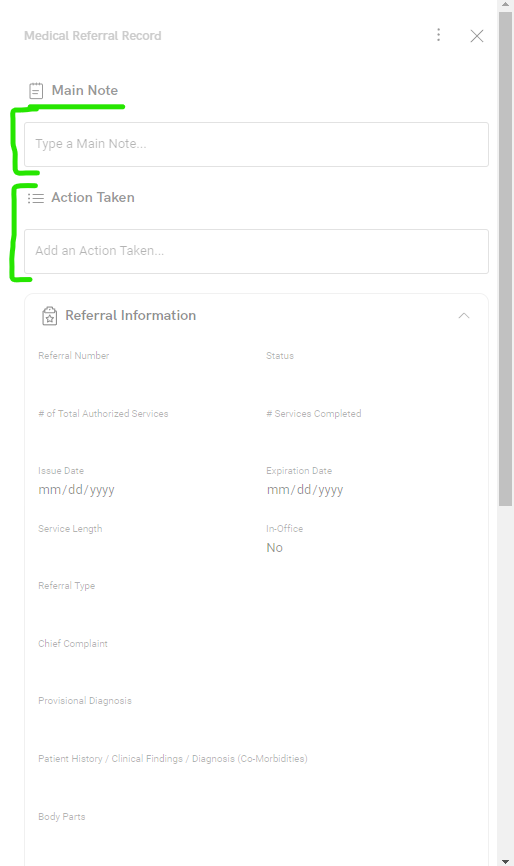Focus the Main Note text field

256,144
